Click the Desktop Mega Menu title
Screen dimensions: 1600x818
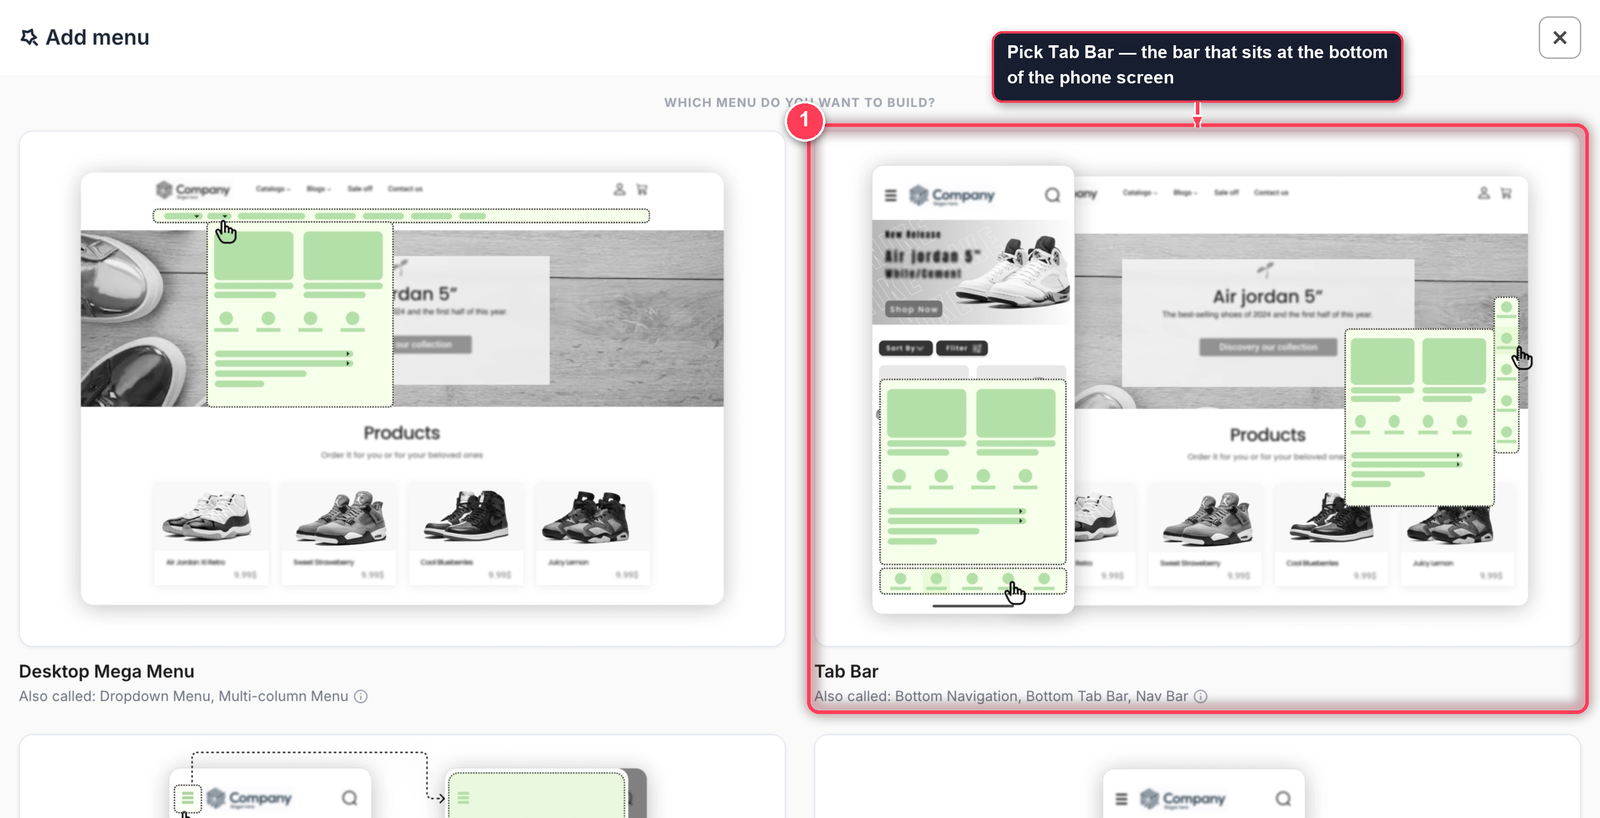pos(107,672)
